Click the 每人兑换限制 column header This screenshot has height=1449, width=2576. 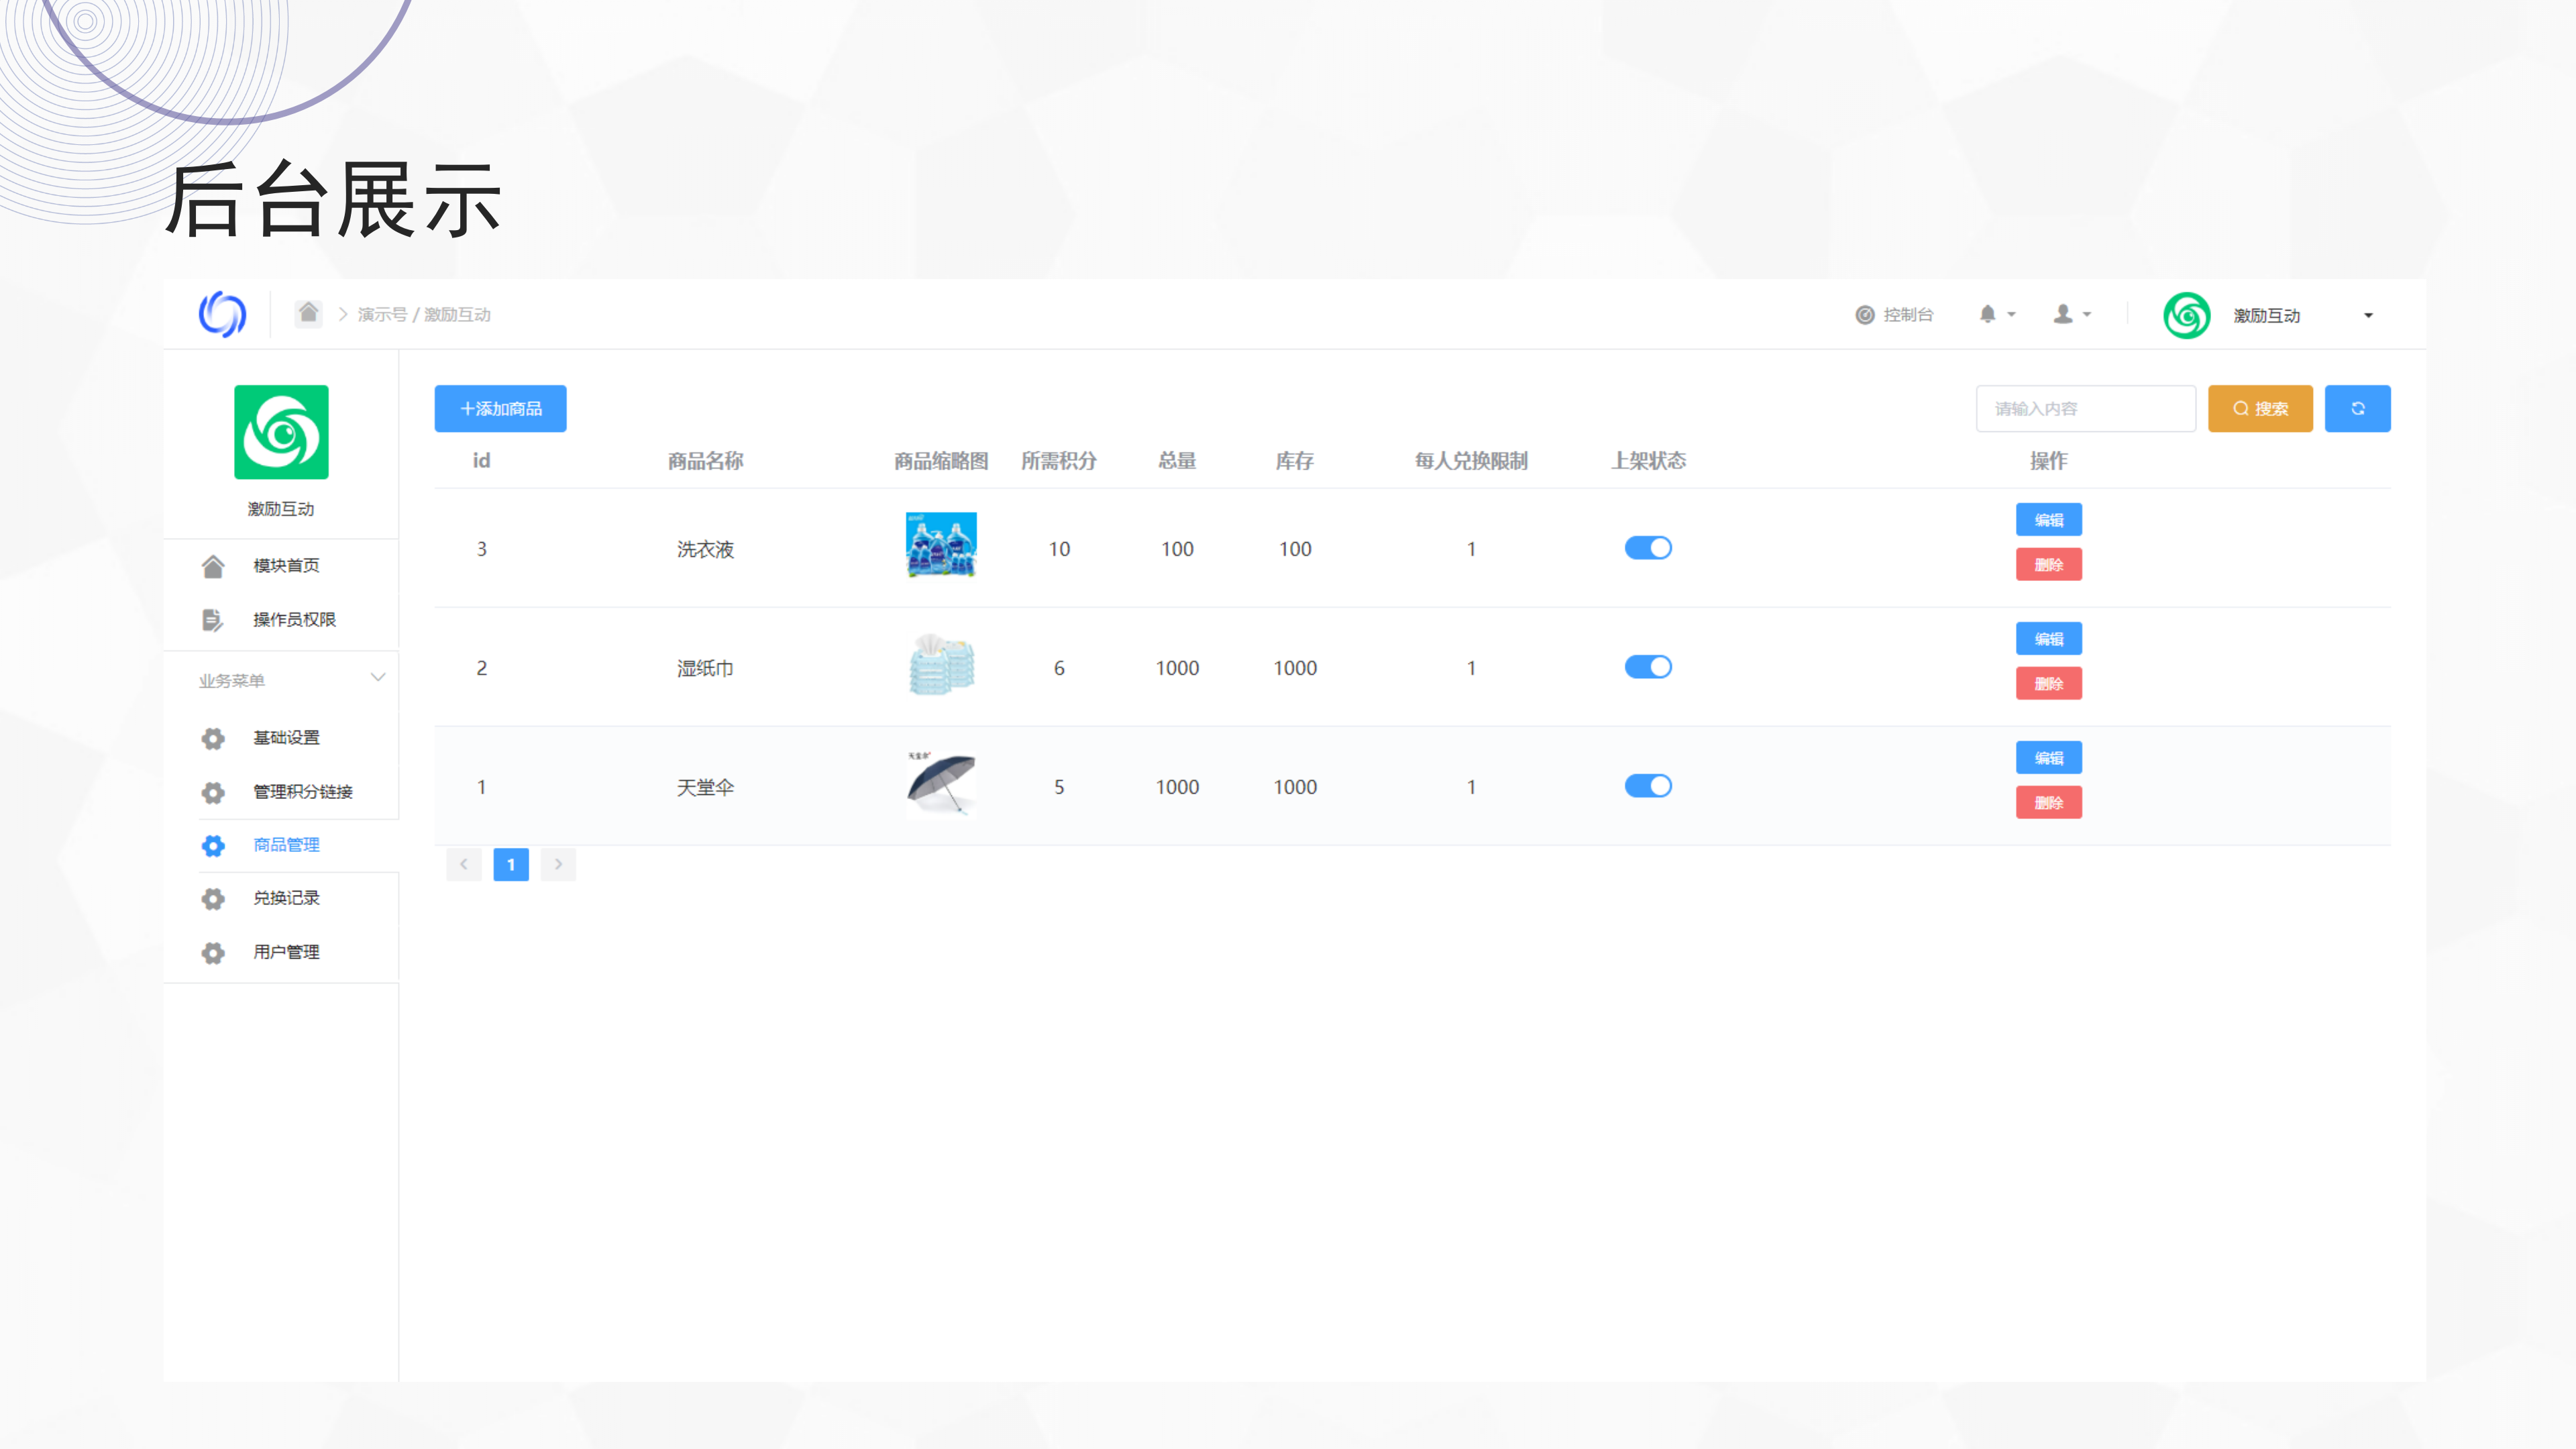tap(1471, 461)
